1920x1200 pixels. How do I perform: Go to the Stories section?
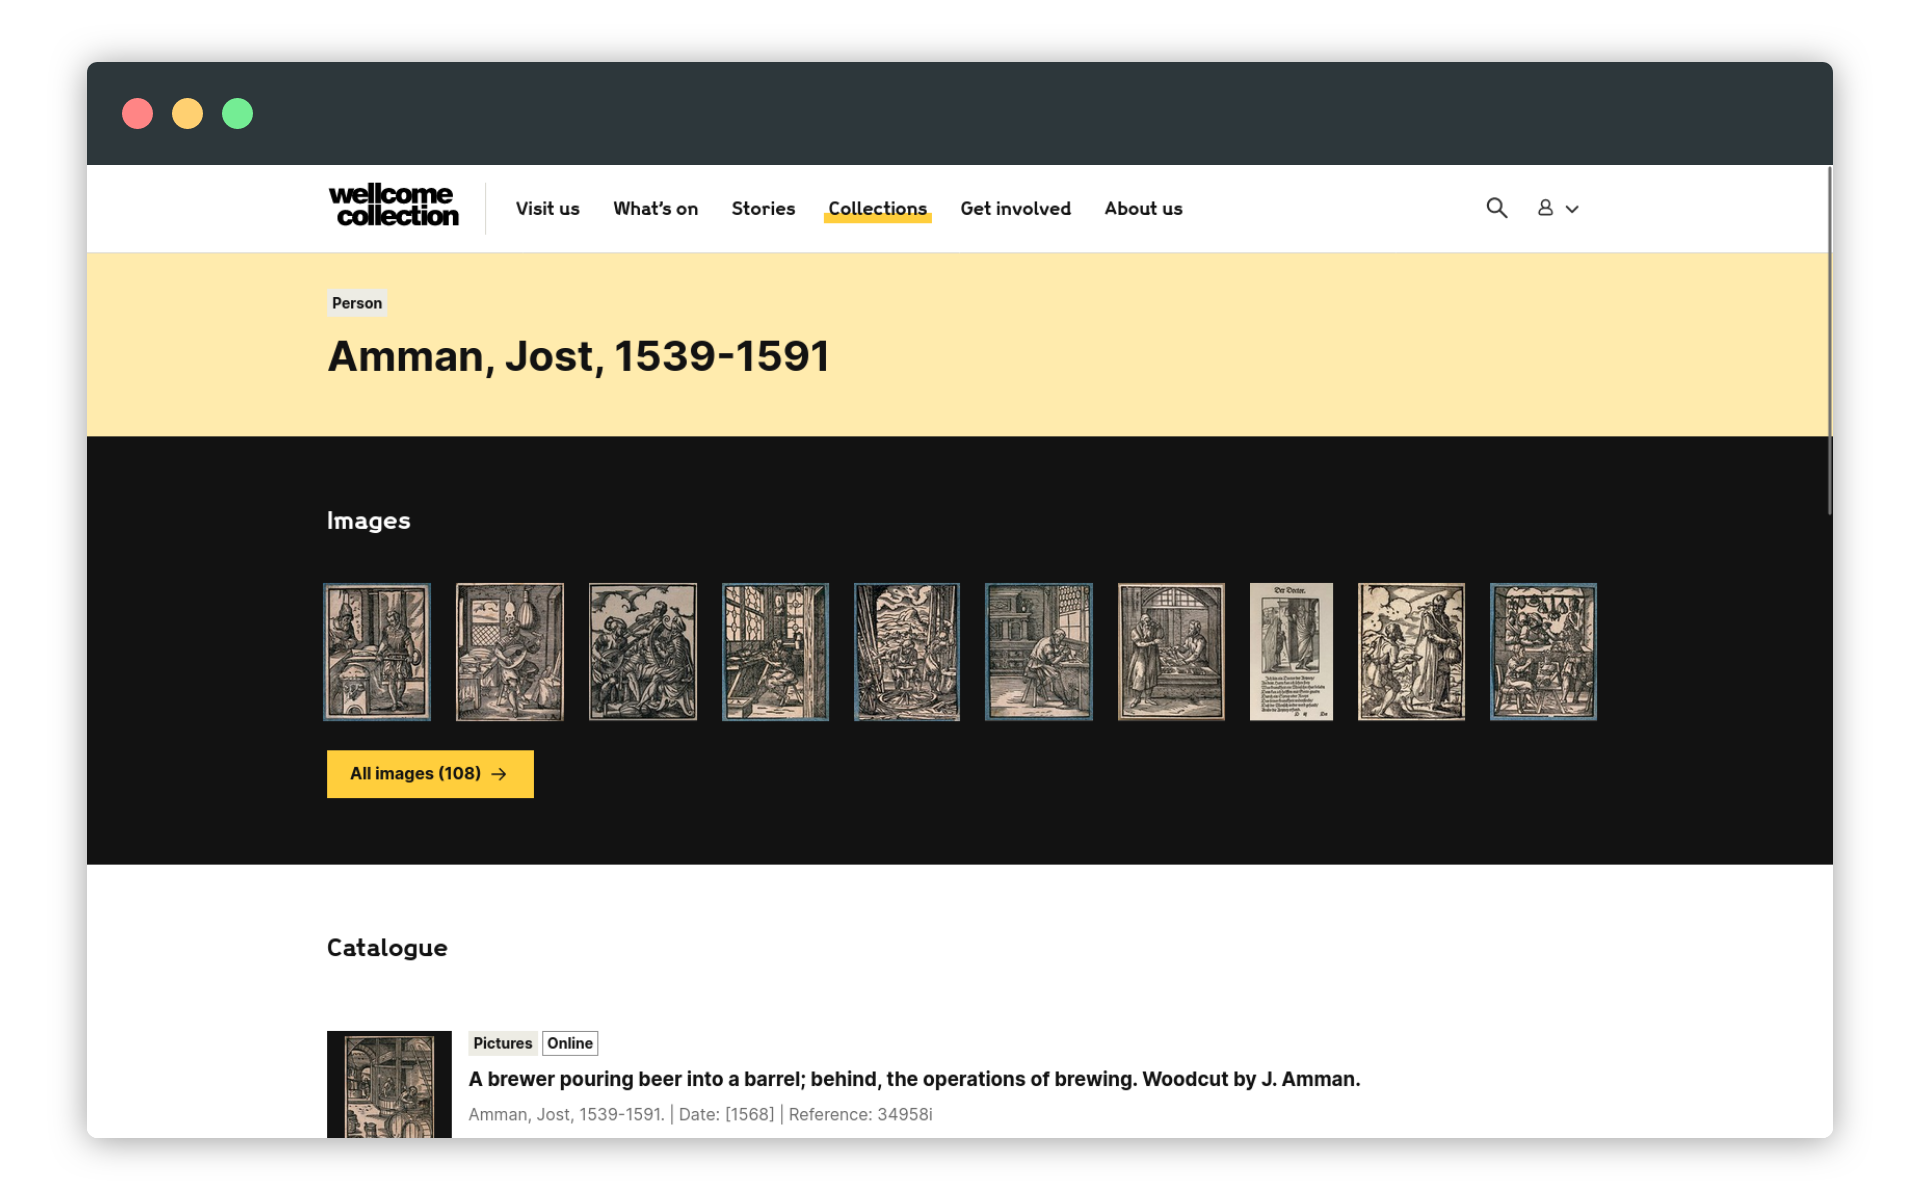(x=763, y=209)
